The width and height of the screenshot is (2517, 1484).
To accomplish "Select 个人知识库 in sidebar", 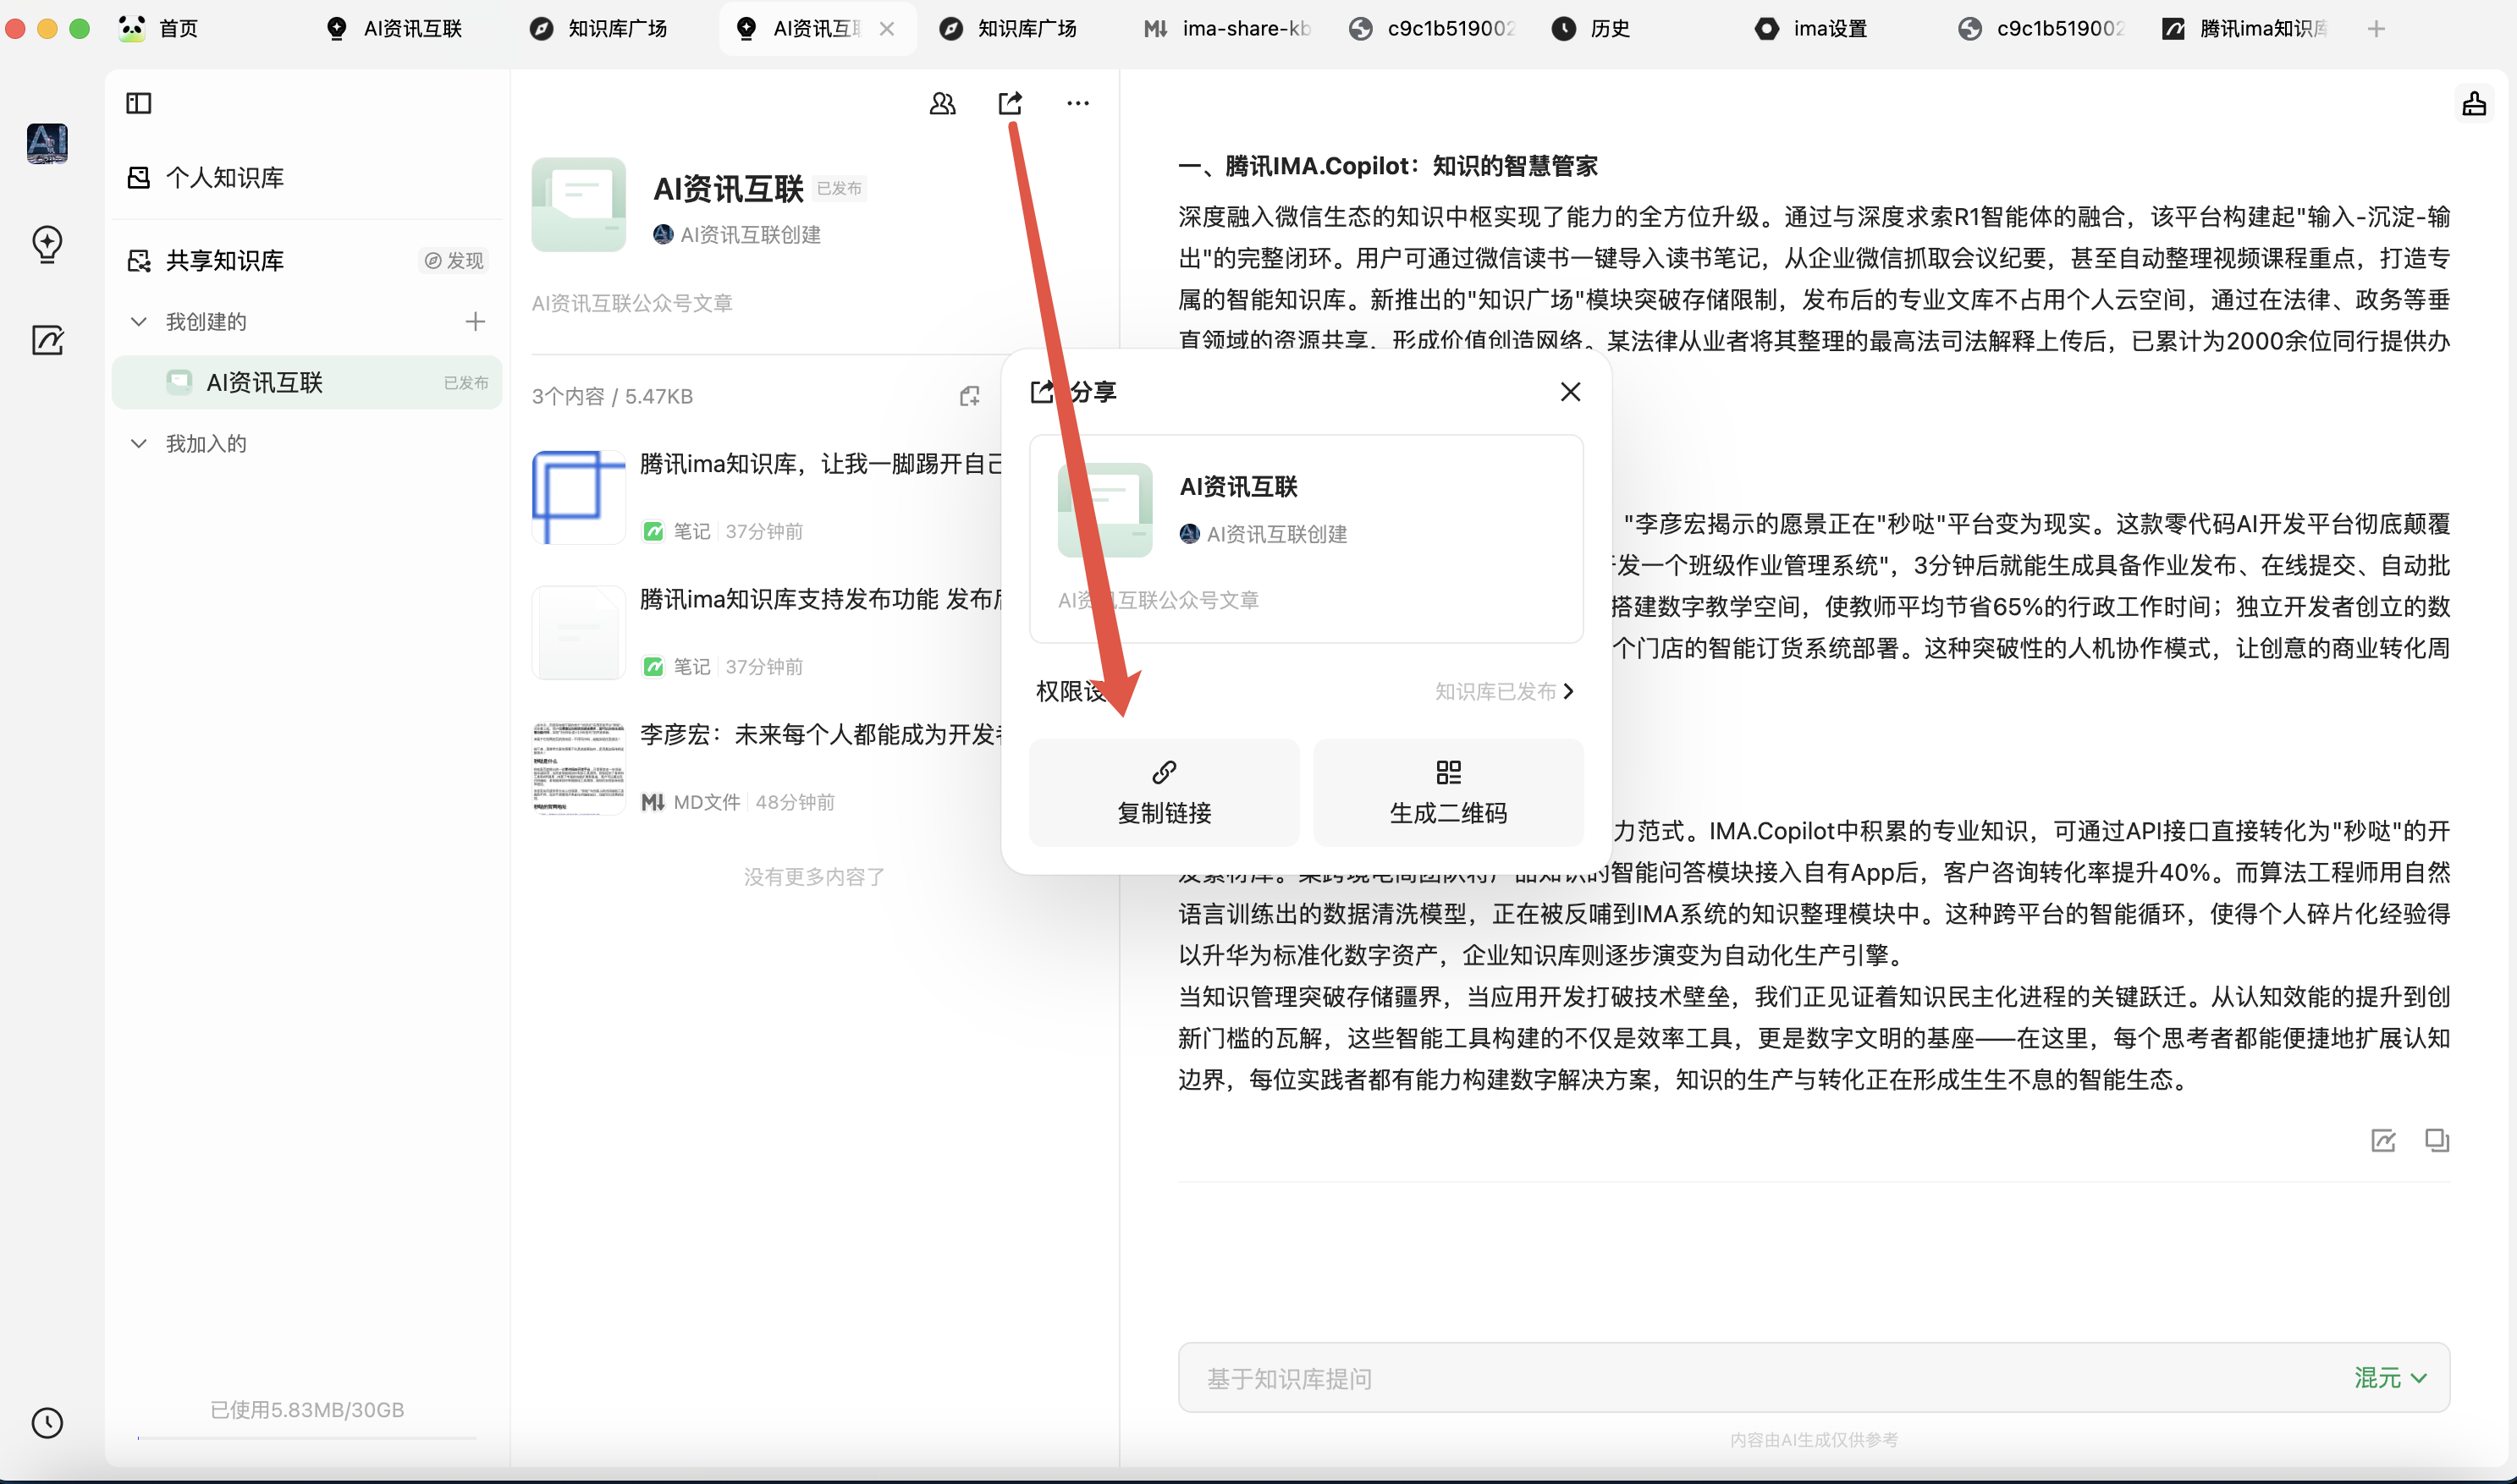I will tap(307, 178).
